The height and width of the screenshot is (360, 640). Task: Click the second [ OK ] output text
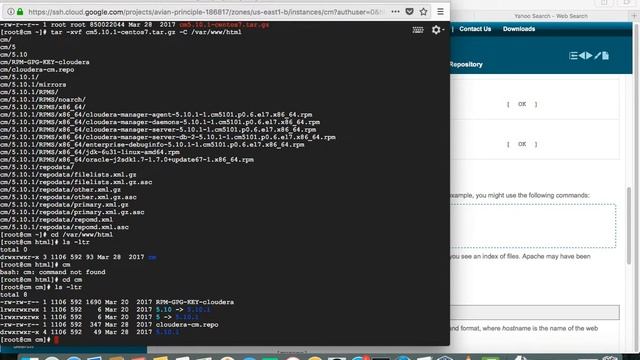pyautogui.click(x=522, y=144)
